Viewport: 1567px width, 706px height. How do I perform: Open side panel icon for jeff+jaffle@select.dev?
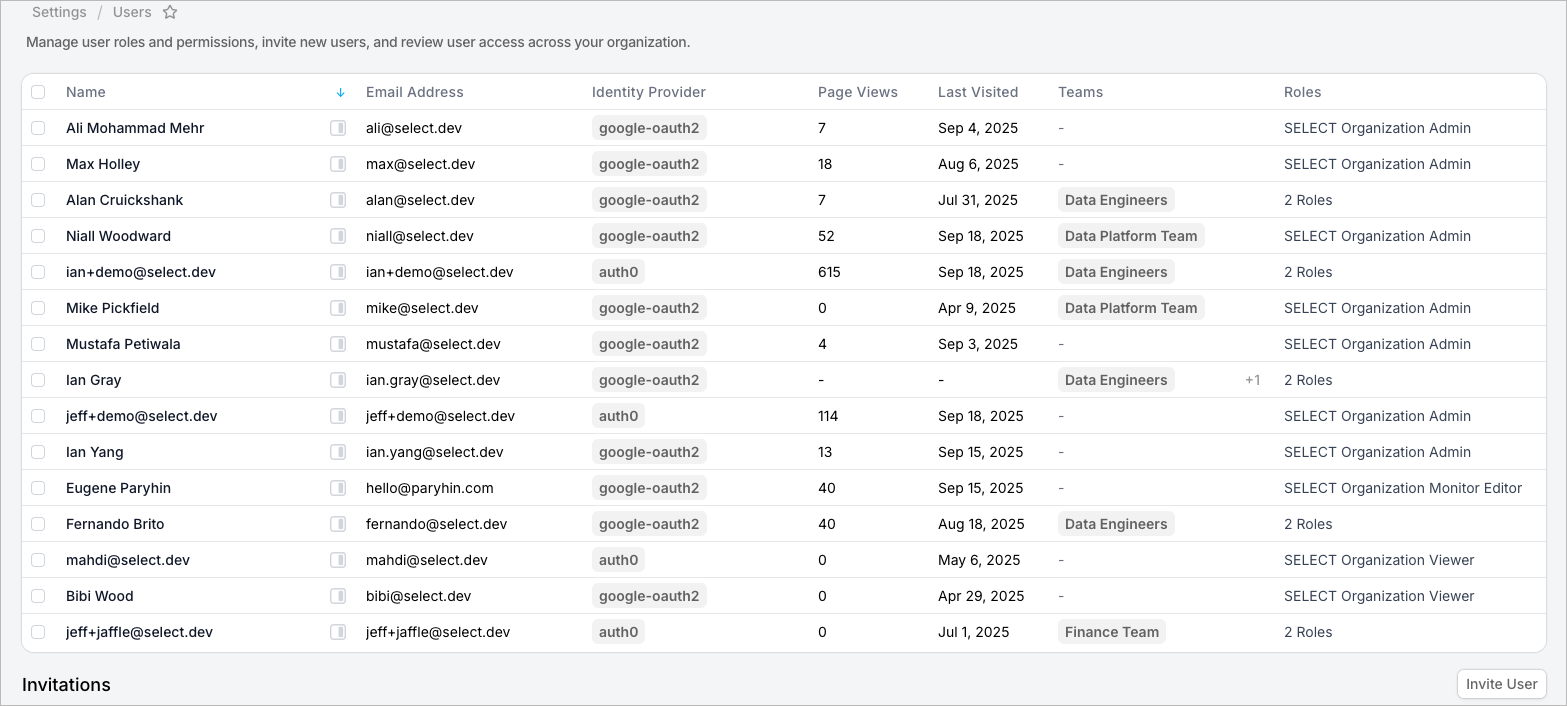click(338, 632)
